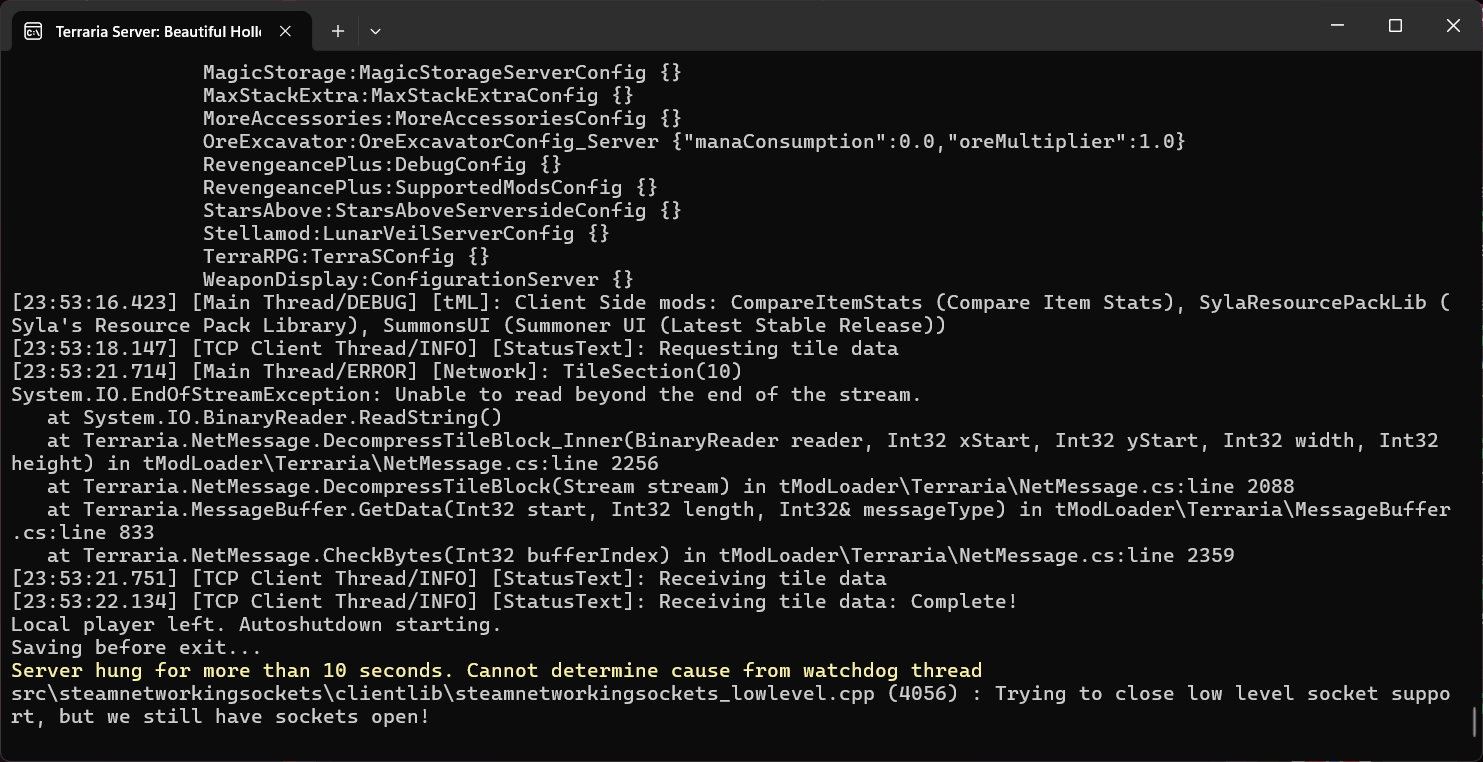Open a new terminal tab with the plus button
1483x762 pixels.
[338, 31]
